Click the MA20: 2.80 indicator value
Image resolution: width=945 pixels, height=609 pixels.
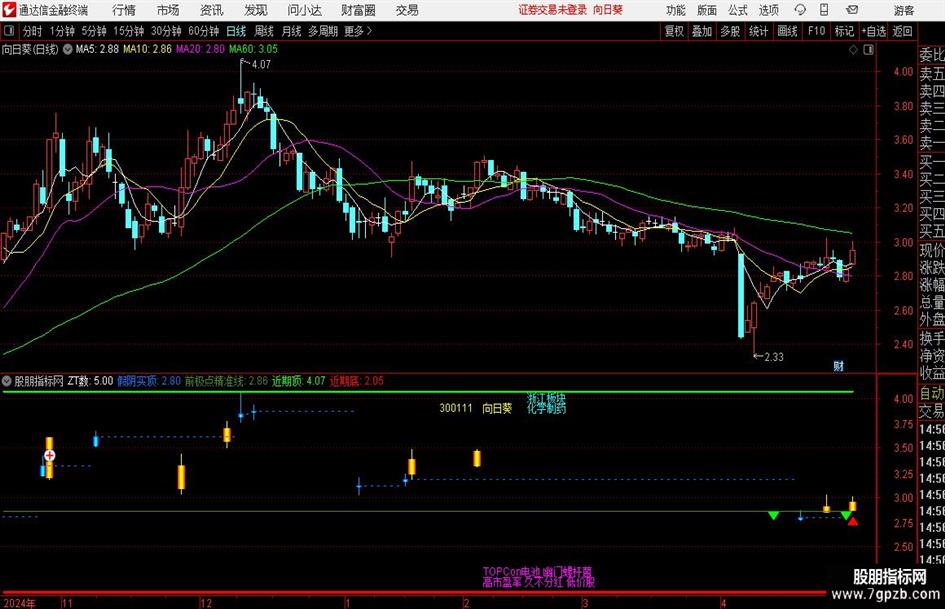[200, 49]
